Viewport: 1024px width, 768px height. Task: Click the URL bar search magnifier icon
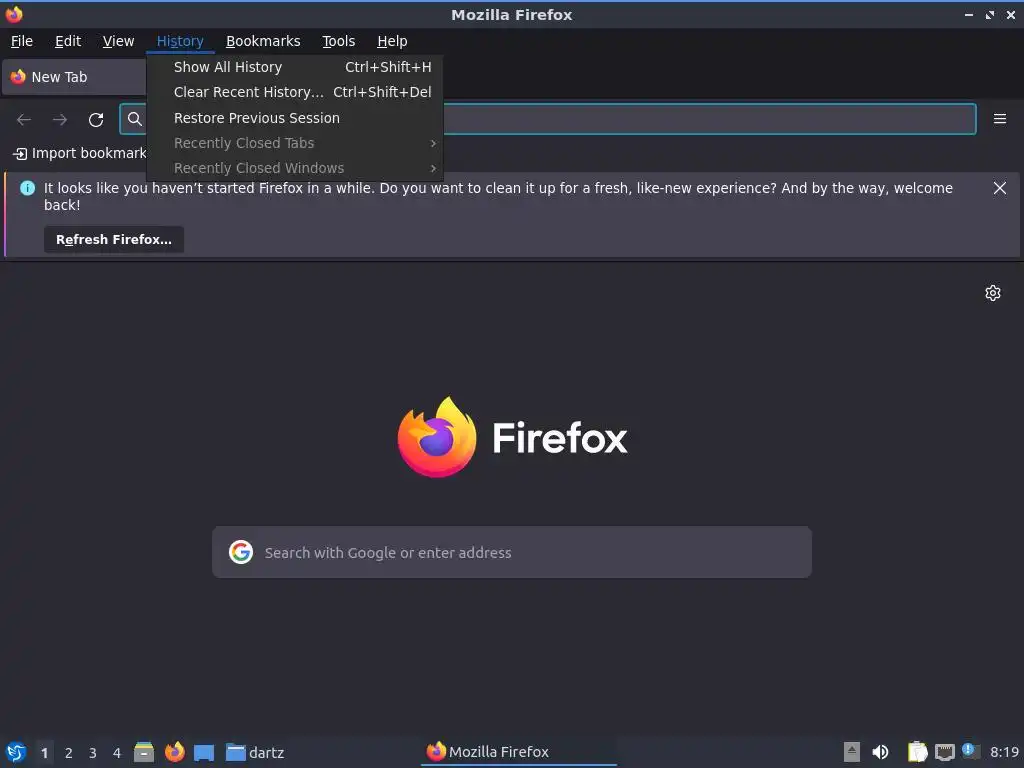[x=135, y=119]
